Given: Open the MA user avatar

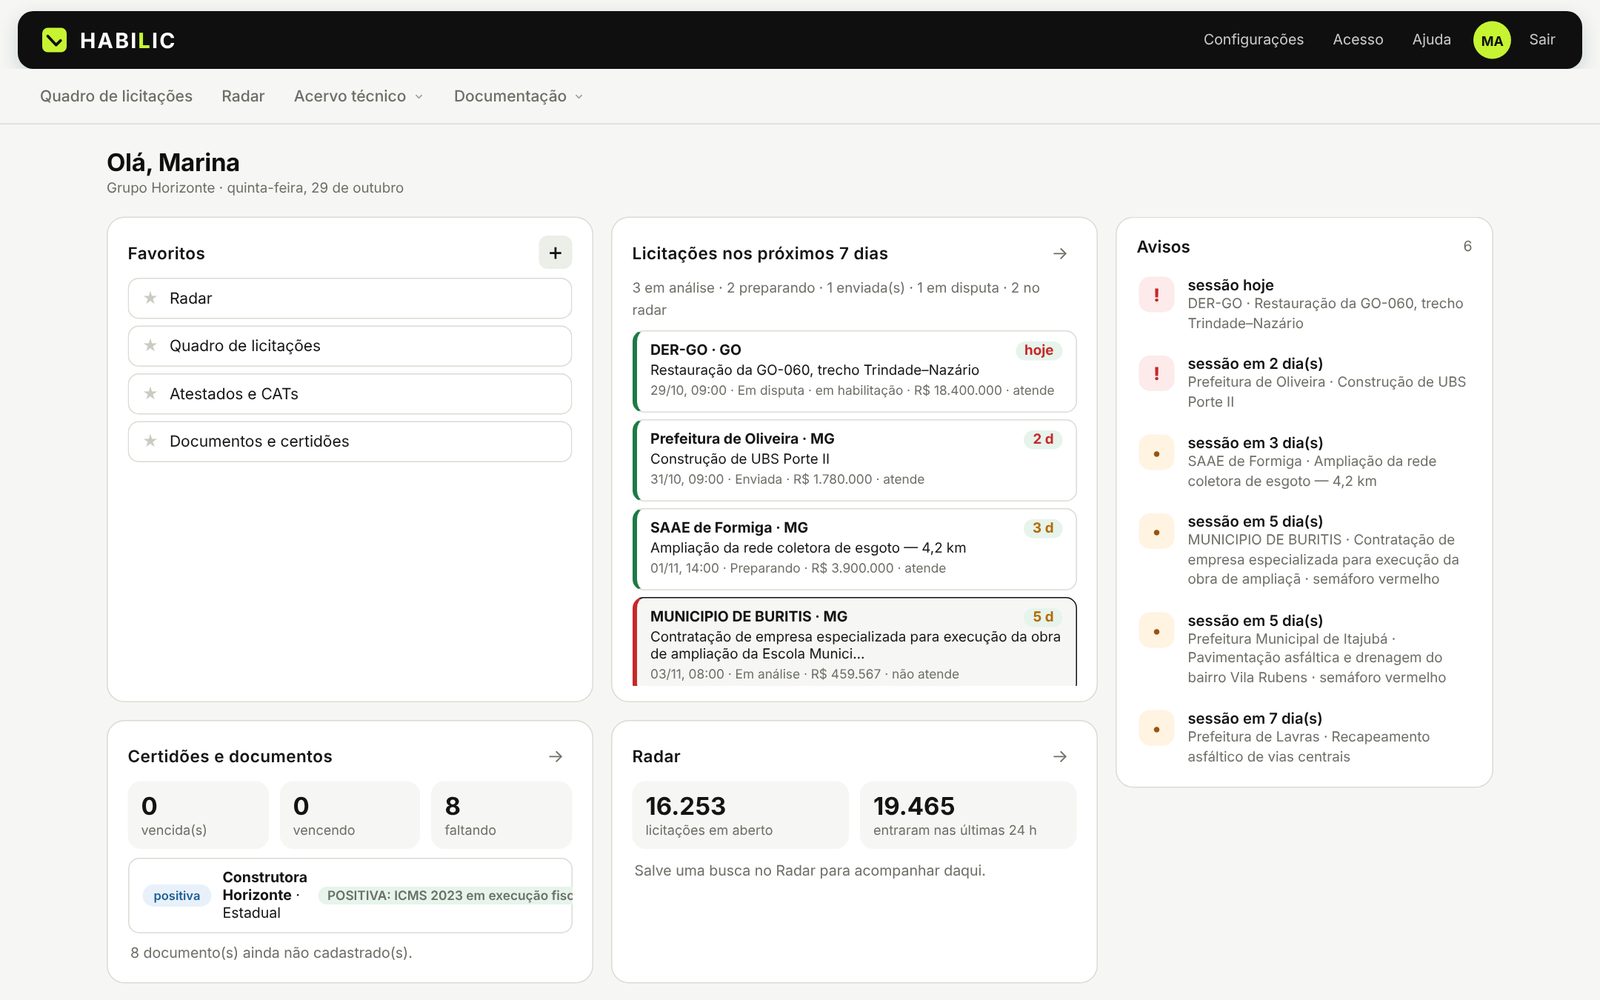Looking at the screenshot, I should pyautogui.click(x=1491, y=40).
